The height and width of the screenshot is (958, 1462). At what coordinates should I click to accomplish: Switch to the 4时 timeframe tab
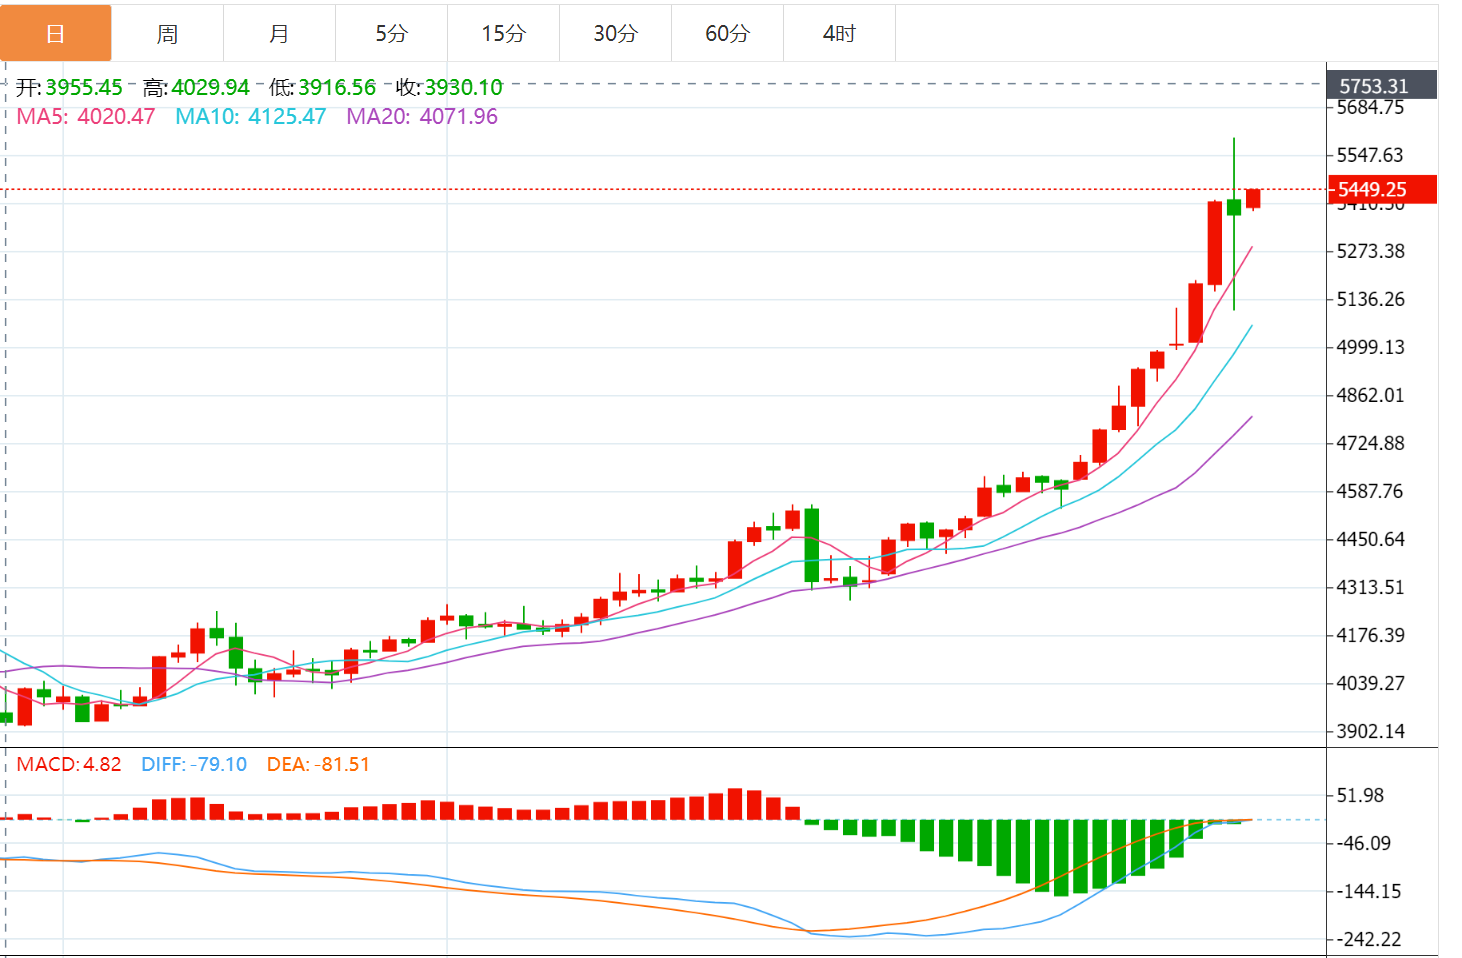839,33
